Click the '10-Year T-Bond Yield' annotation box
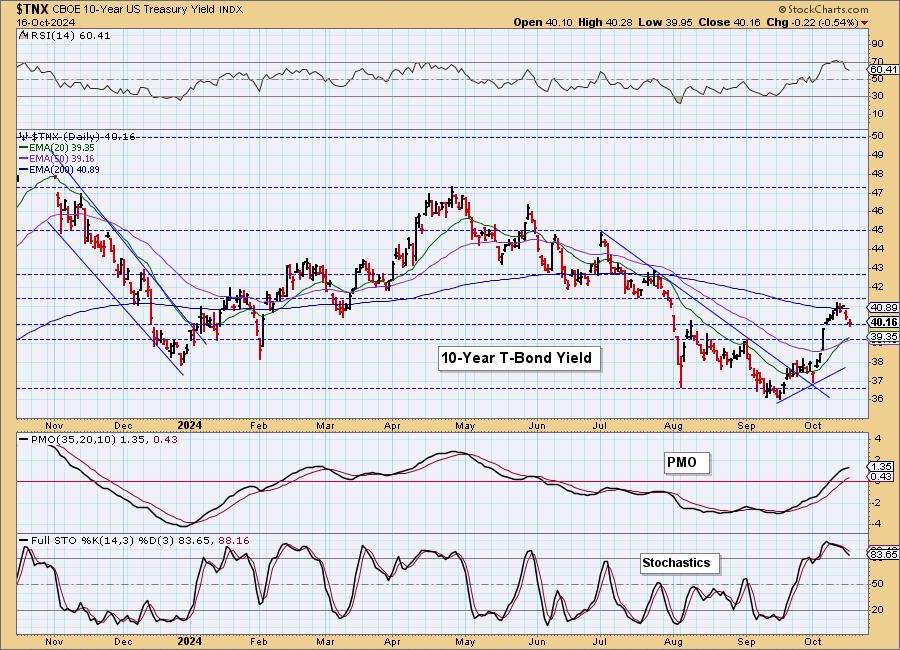This screenshot has width=900, height=650. point(519,358)
